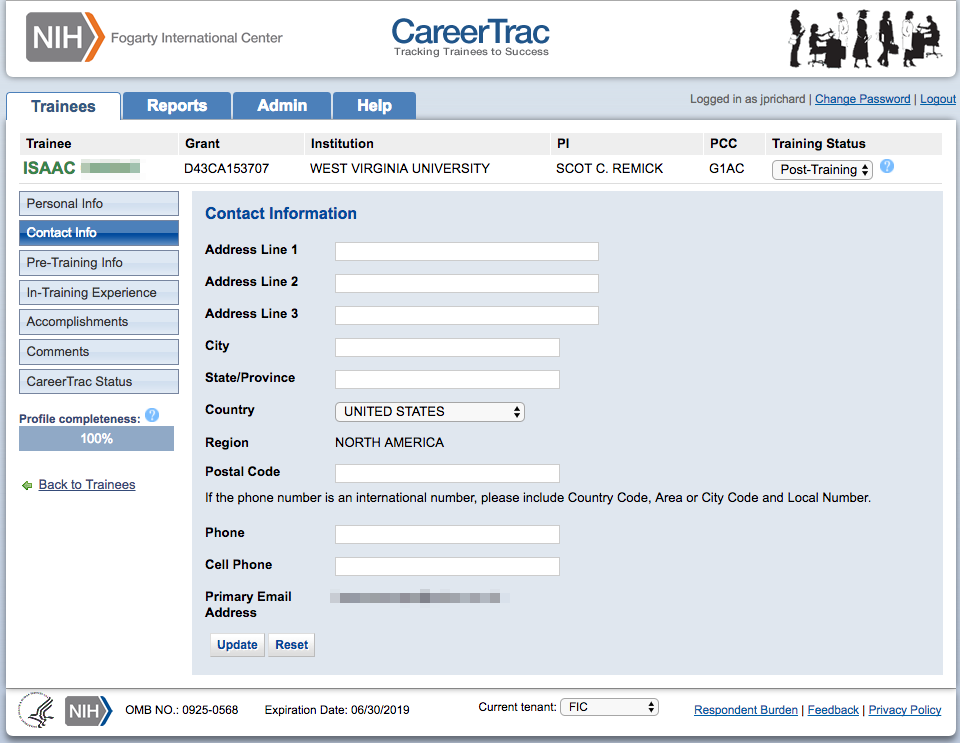
Task: Click into the City field
Action: coord(447,348)
